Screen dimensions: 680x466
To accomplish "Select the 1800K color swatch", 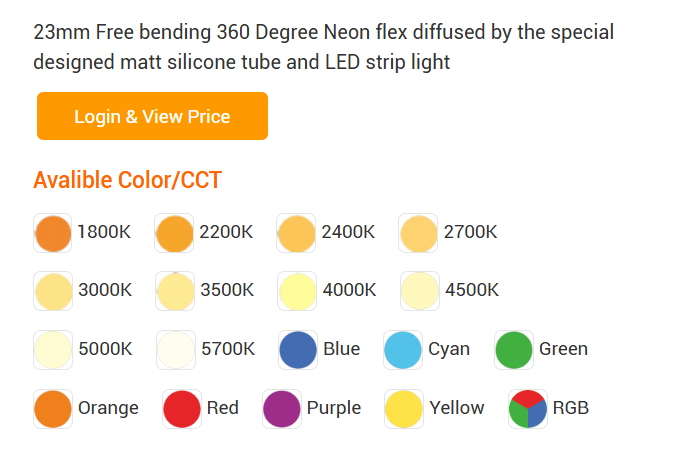I will click(x=53, y=233).
